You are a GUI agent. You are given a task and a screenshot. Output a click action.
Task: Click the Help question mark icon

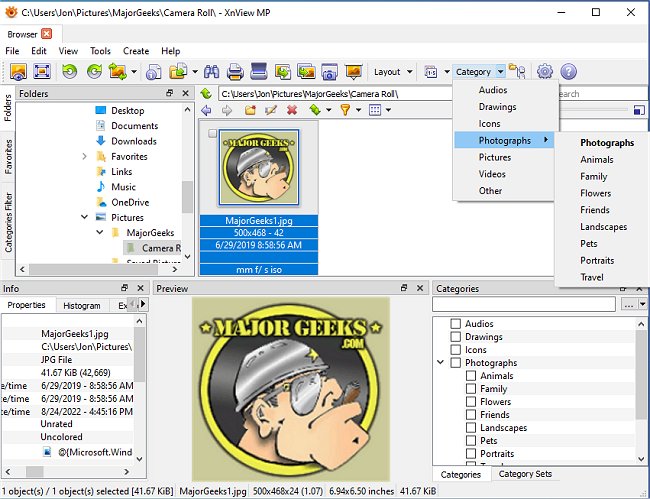[x=569, y=72]
